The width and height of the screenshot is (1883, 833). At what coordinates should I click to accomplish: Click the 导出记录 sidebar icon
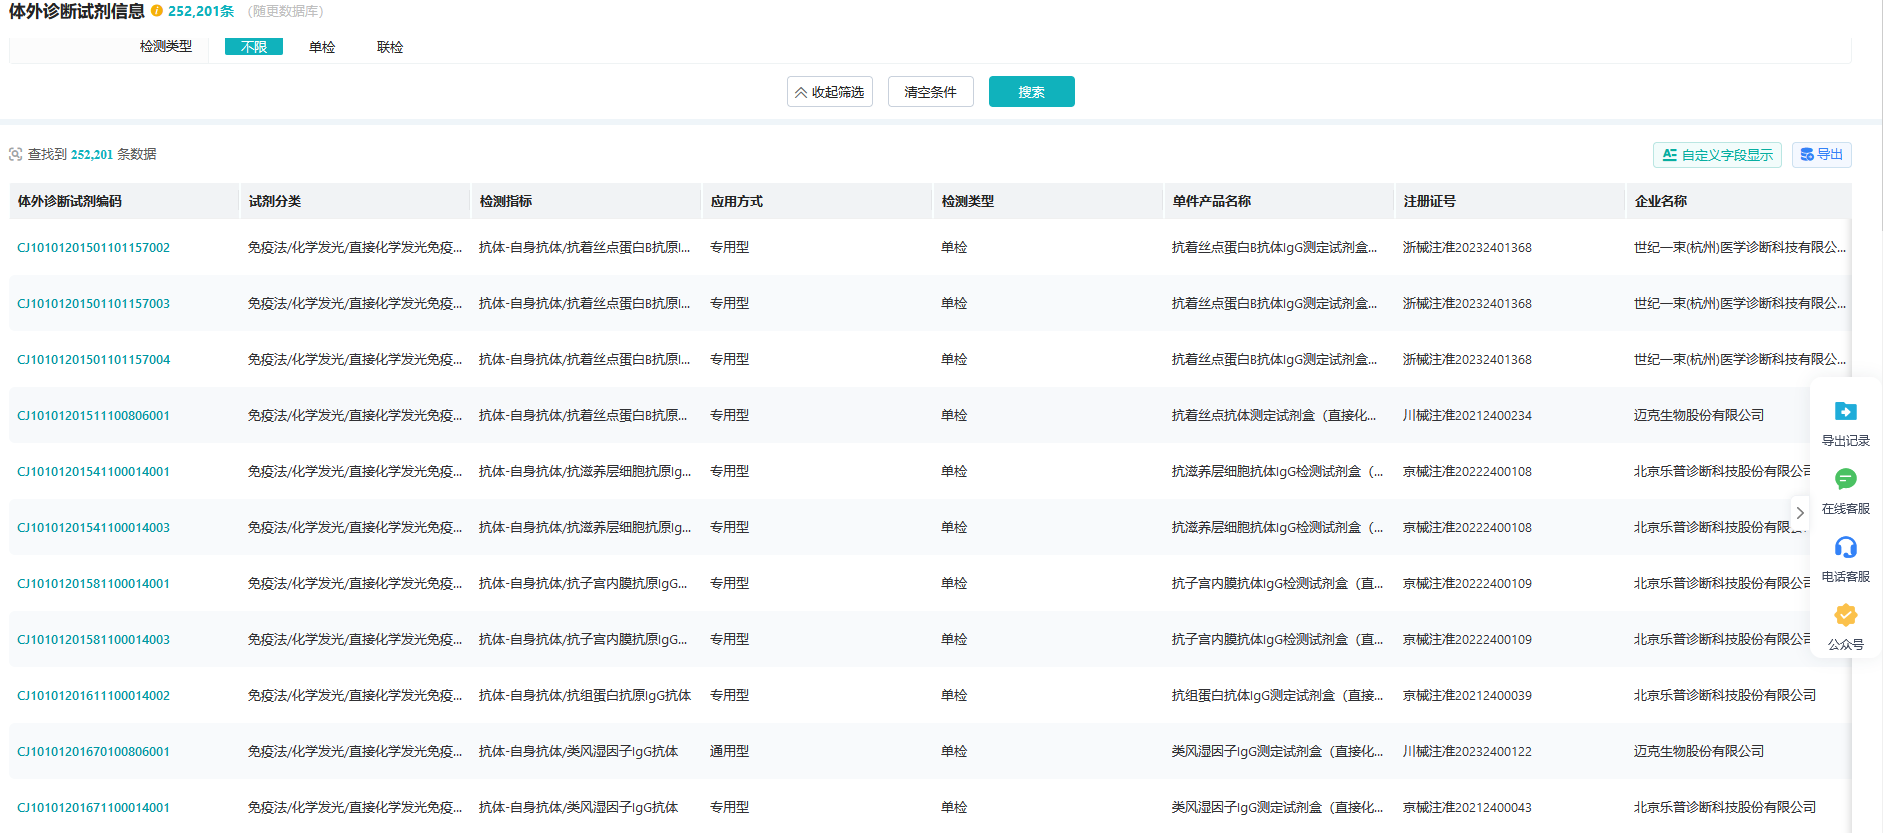[x=1845, y=411]
